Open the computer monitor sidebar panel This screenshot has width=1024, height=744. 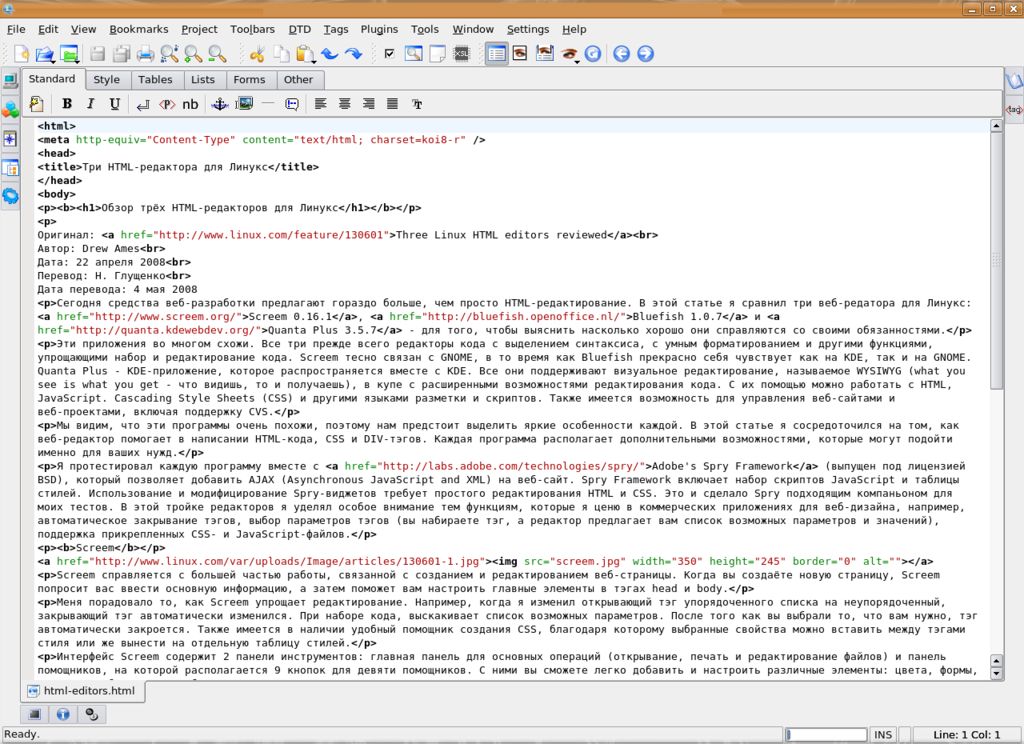click(x=10, y=81)
